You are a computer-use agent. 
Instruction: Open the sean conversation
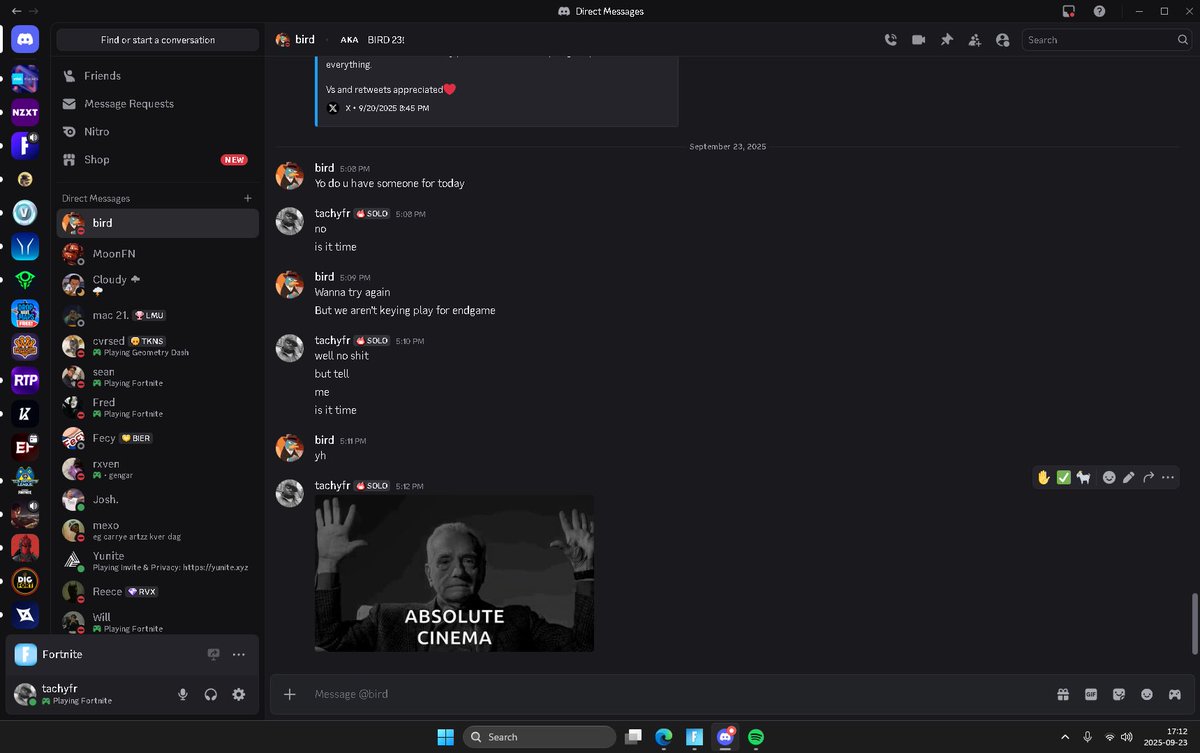(x=158, y=377)
